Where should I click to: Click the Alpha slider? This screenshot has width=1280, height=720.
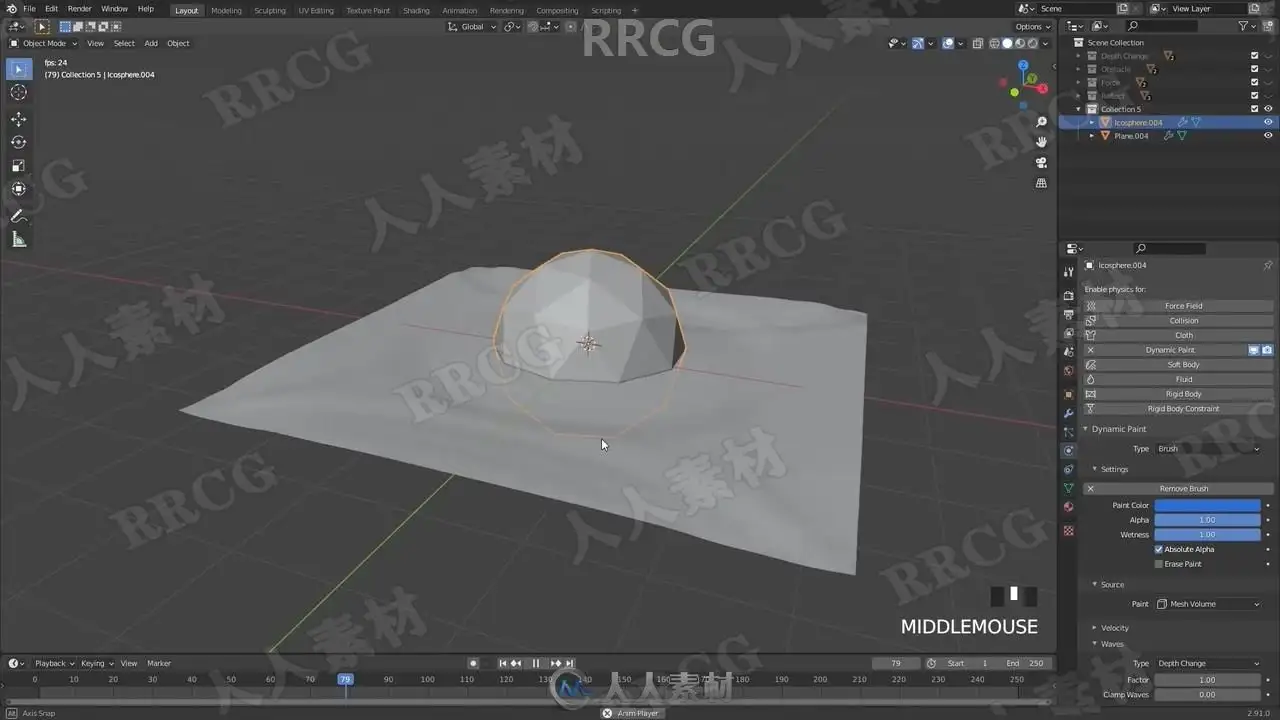(1208, 520)
